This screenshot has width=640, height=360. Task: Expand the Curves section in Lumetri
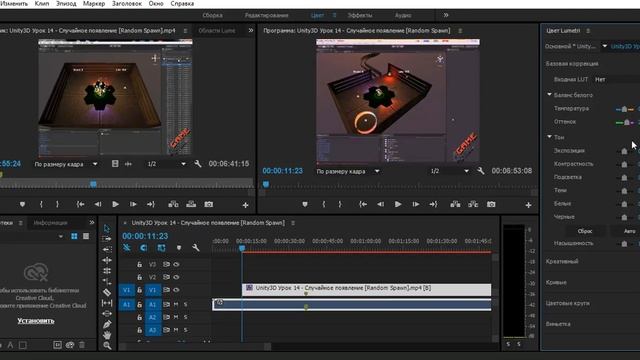click(x=556, y=282)
